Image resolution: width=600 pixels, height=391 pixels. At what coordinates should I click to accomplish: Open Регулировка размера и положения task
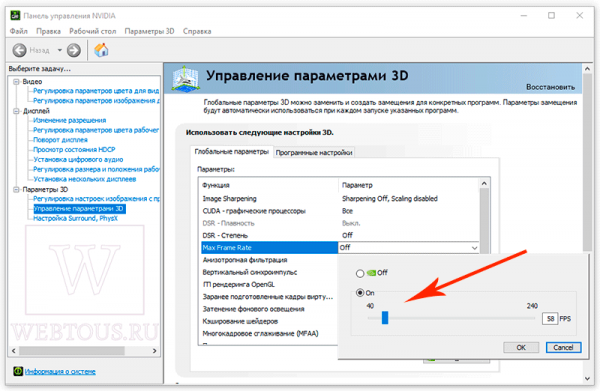pyautogui.click(x=96, y=169)
